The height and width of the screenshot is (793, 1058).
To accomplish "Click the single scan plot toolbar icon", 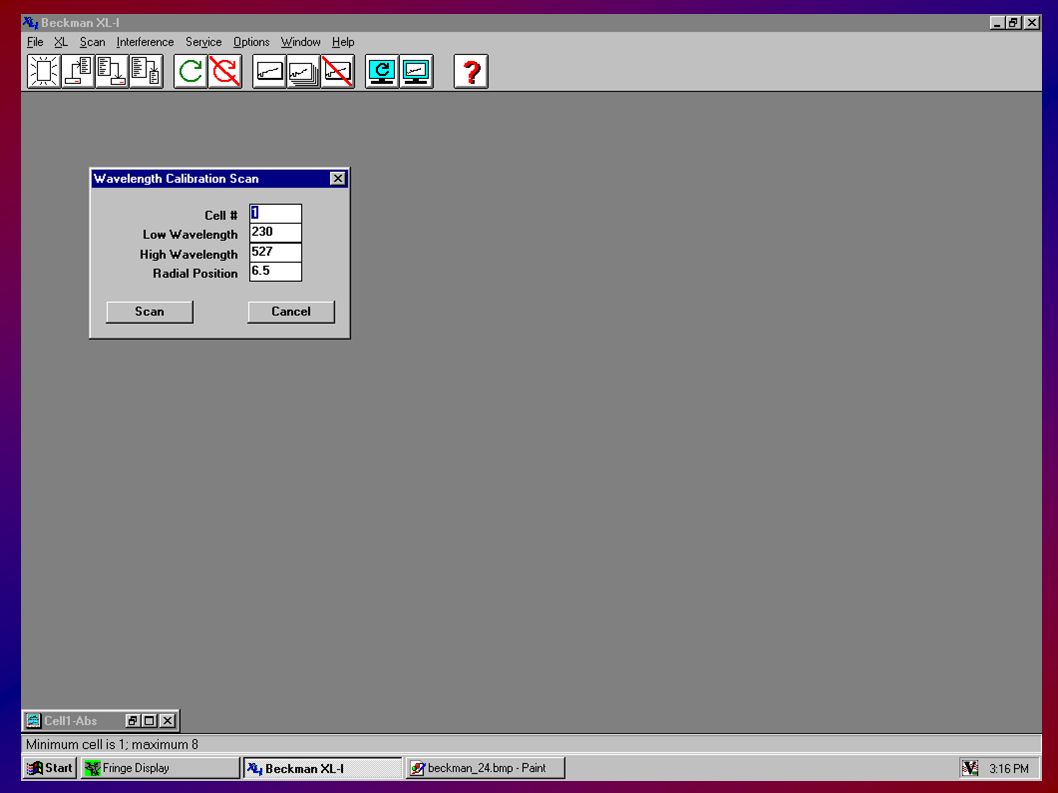I will 269,72.
